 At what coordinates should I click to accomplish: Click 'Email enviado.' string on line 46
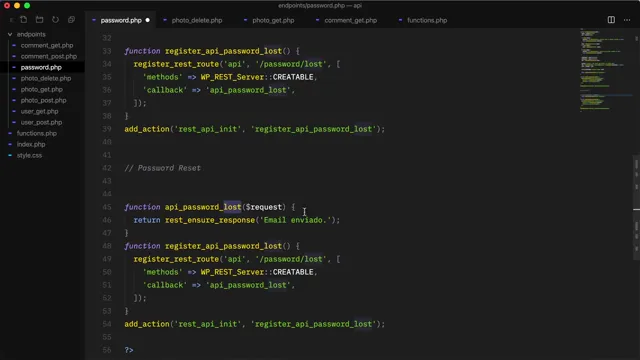pos(296,220)
